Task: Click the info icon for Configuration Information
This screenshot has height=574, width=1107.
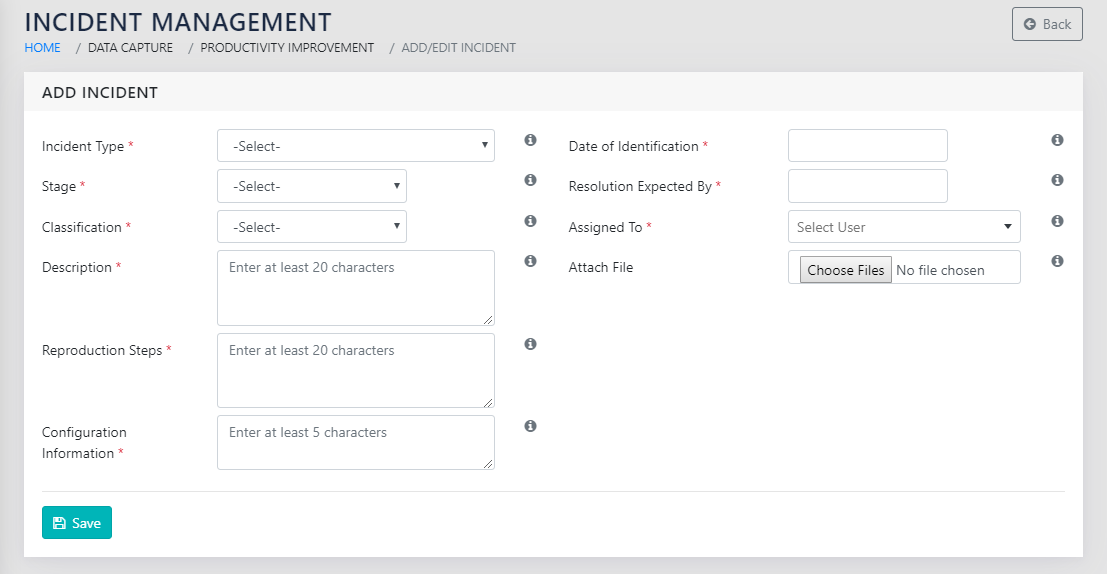Action: [x=530, y=426]
